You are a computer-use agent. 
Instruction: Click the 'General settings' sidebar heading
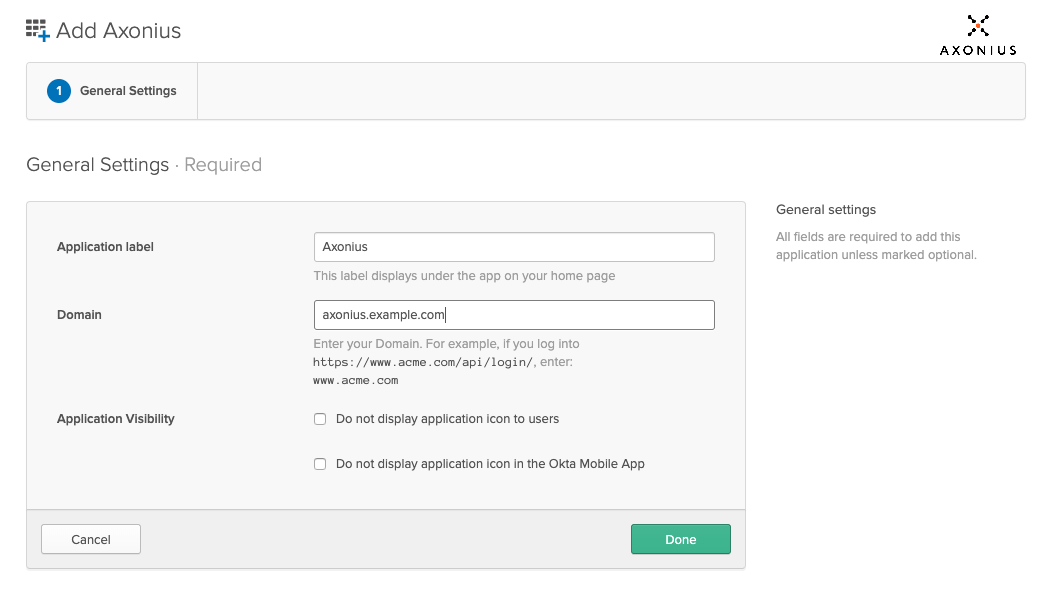click(x=825, y=210)
